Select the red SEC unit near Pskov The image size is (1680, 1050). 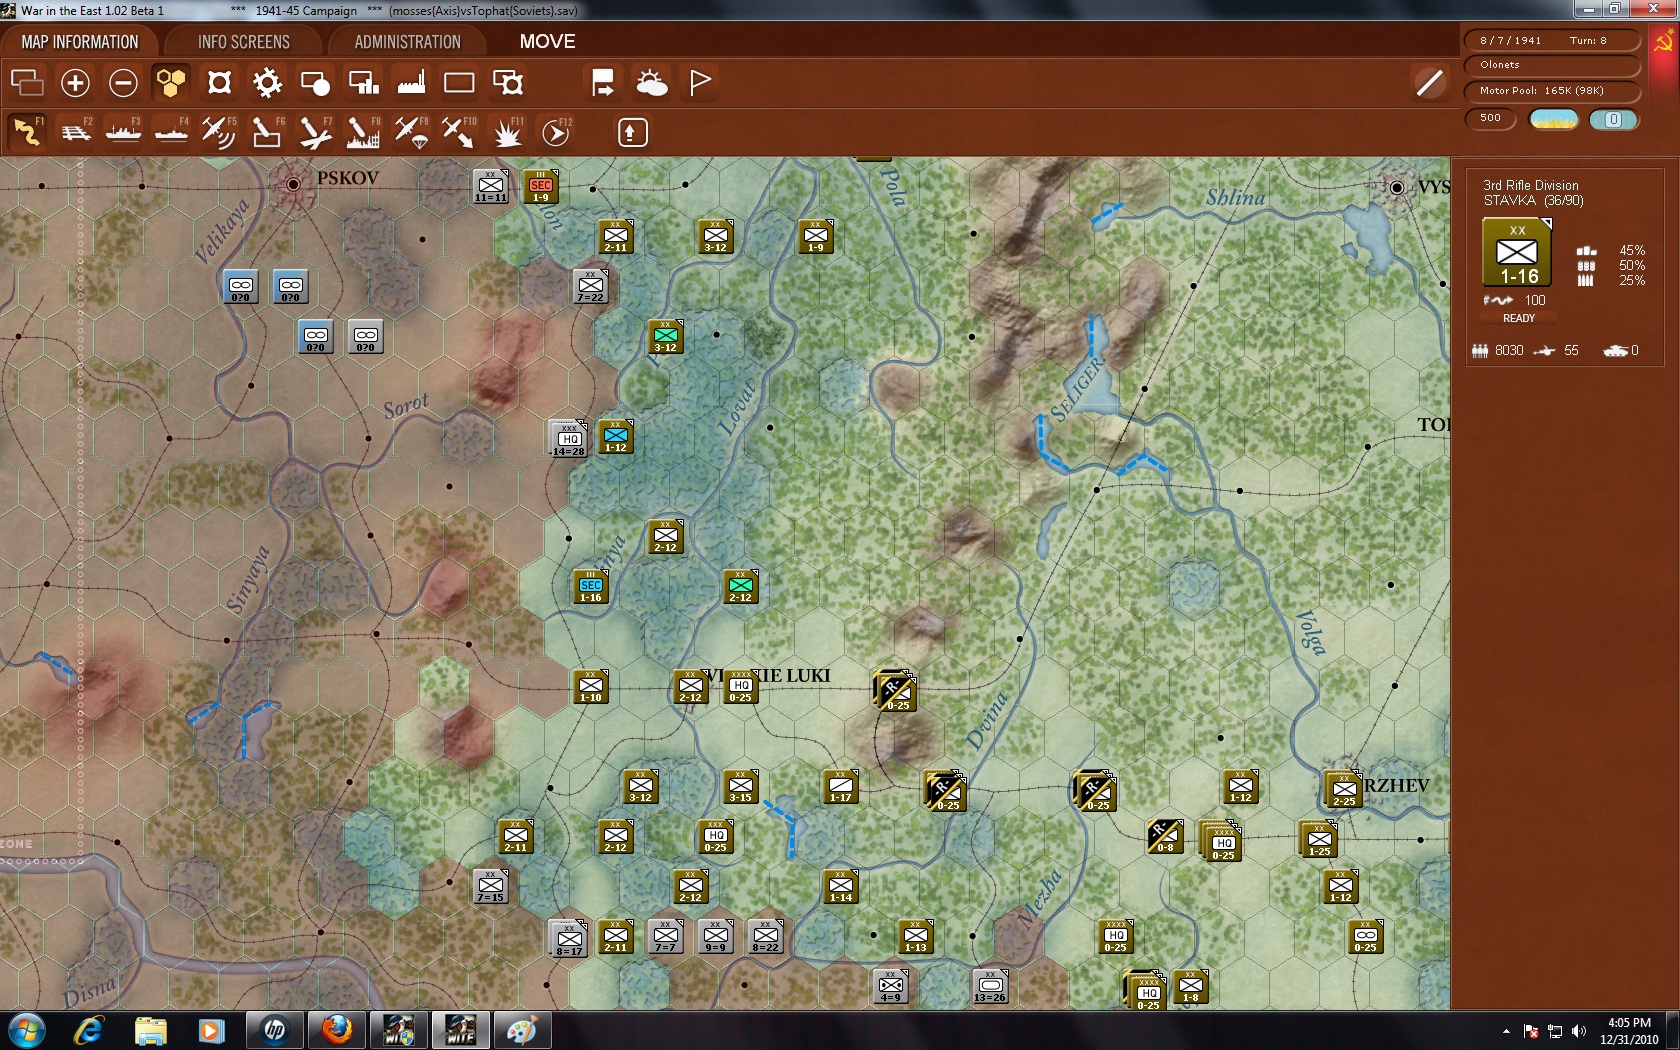coord(540,187)
